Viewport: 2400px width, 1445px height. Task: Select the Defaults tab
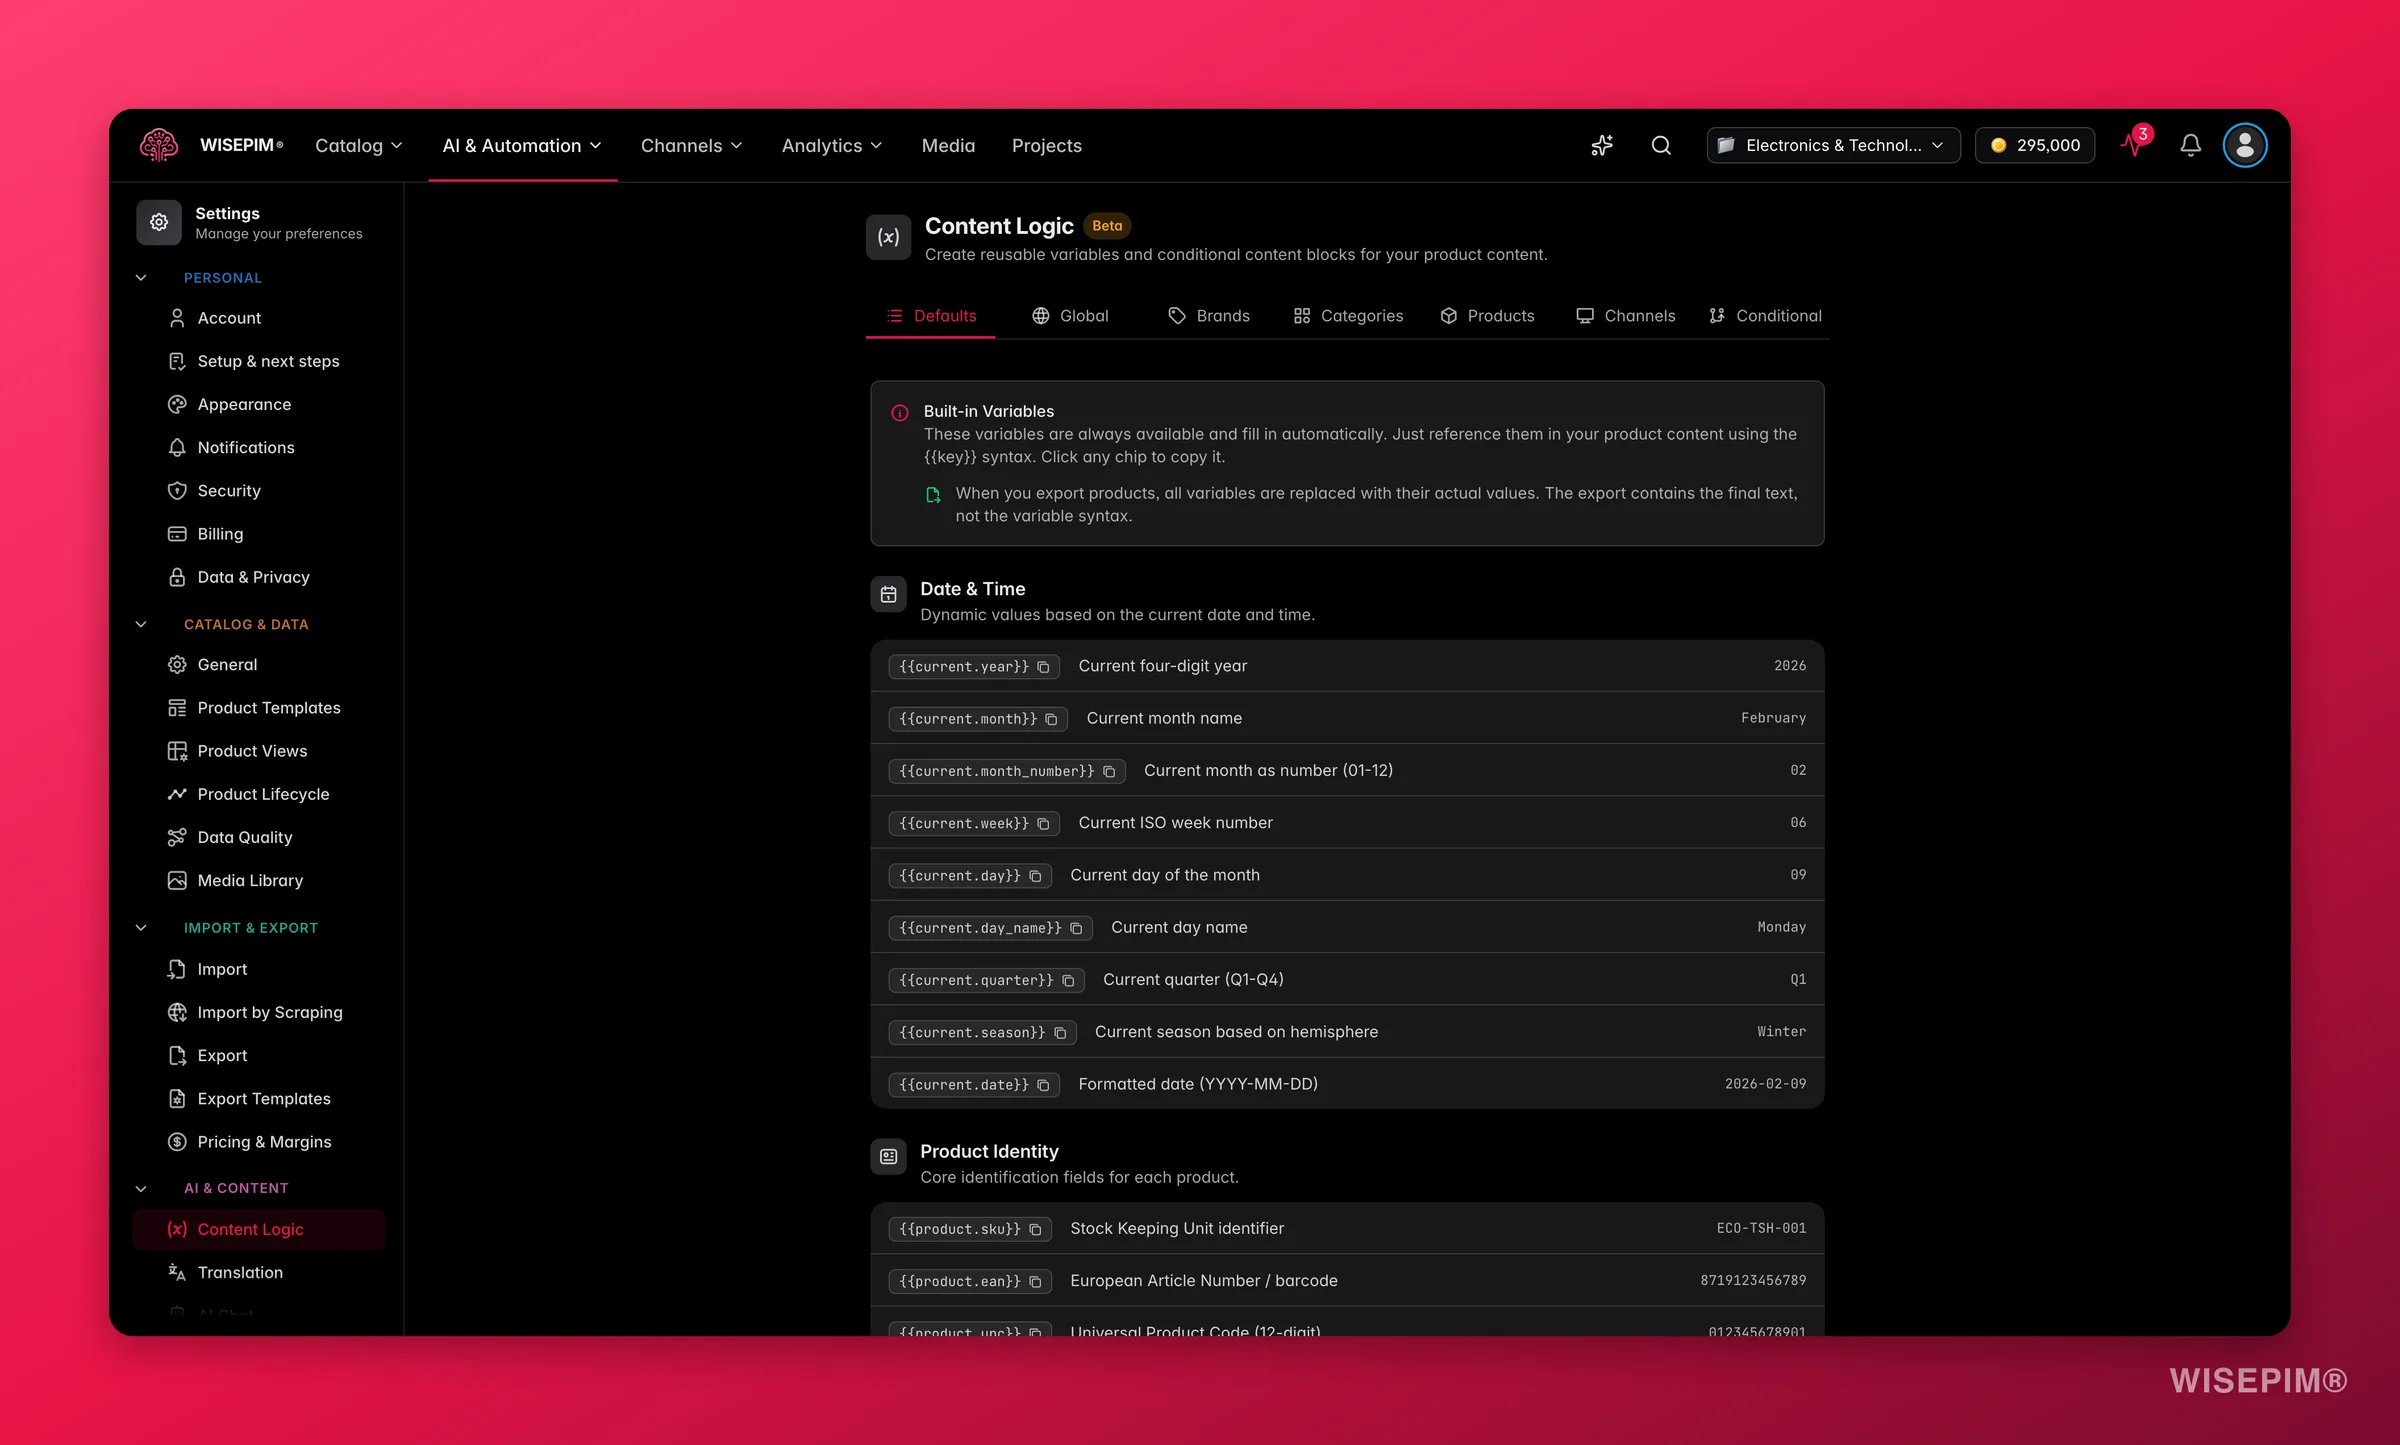coord(930,316)
